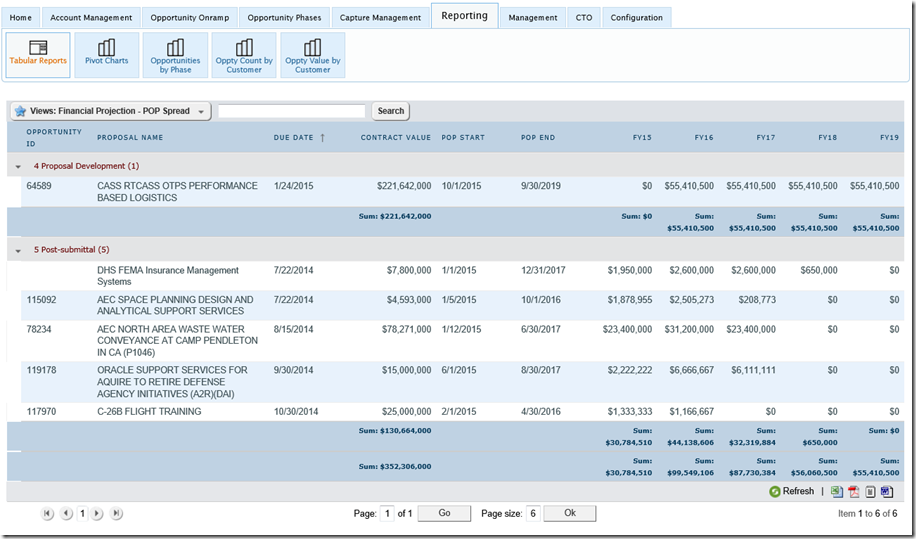The width and height of the screenshot is (916, 539).
Task: Click the 10/30/2014 due date cell
Action: (296, 412)
